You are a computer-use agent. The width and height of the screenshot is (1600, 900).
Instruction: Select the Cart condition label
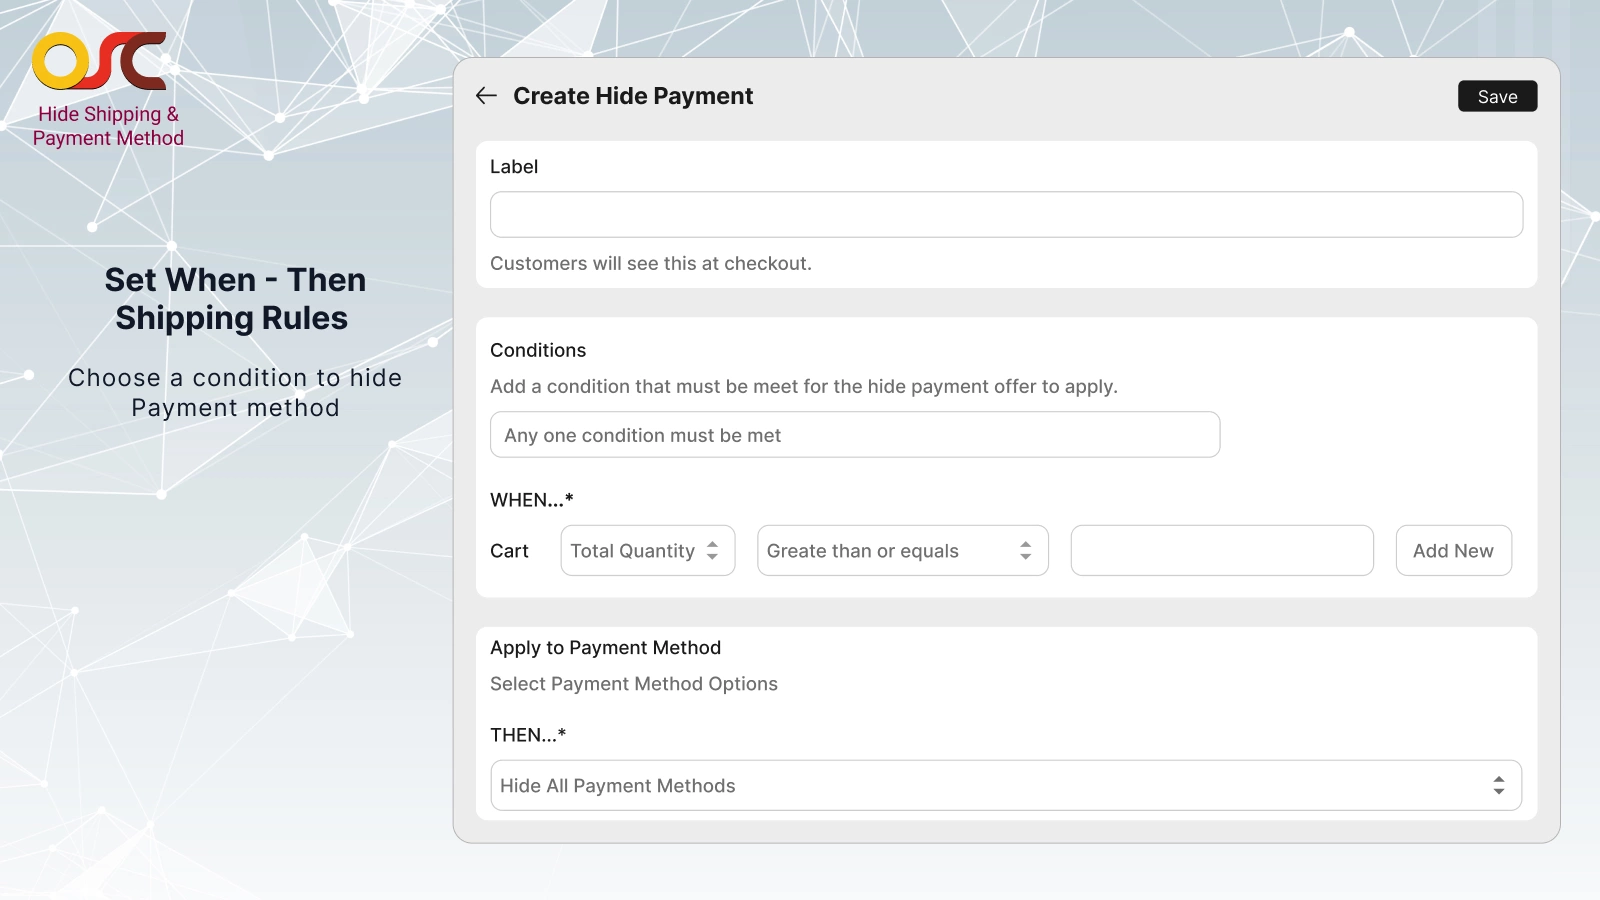tap(509, 550)
